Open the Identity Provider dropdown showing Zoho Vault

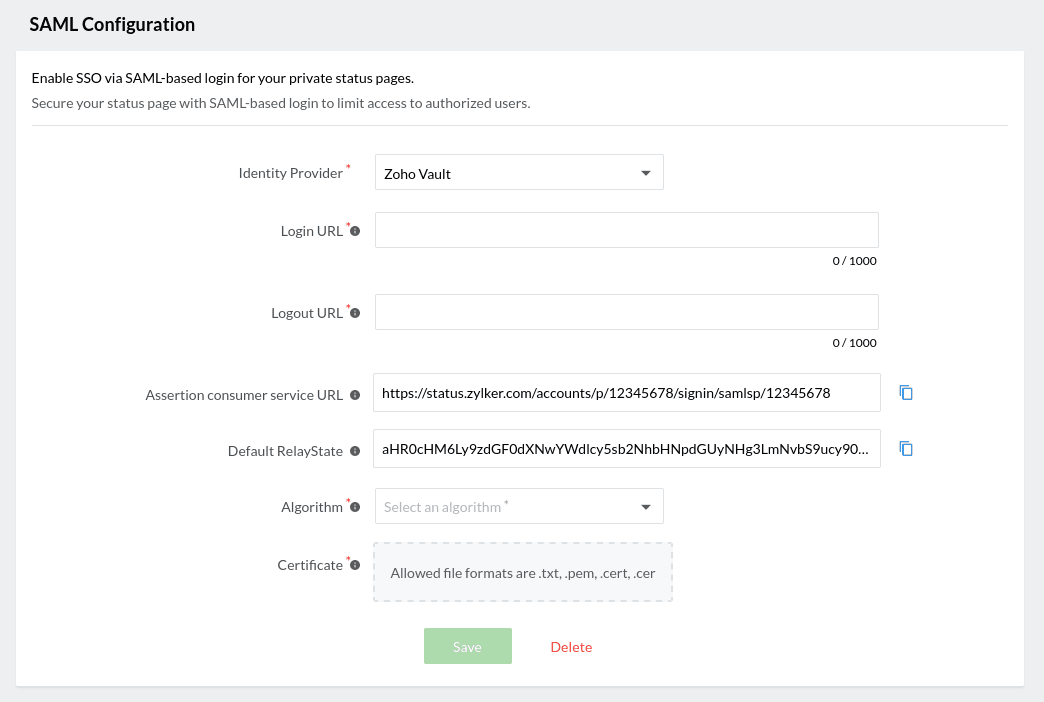point(519,173)
